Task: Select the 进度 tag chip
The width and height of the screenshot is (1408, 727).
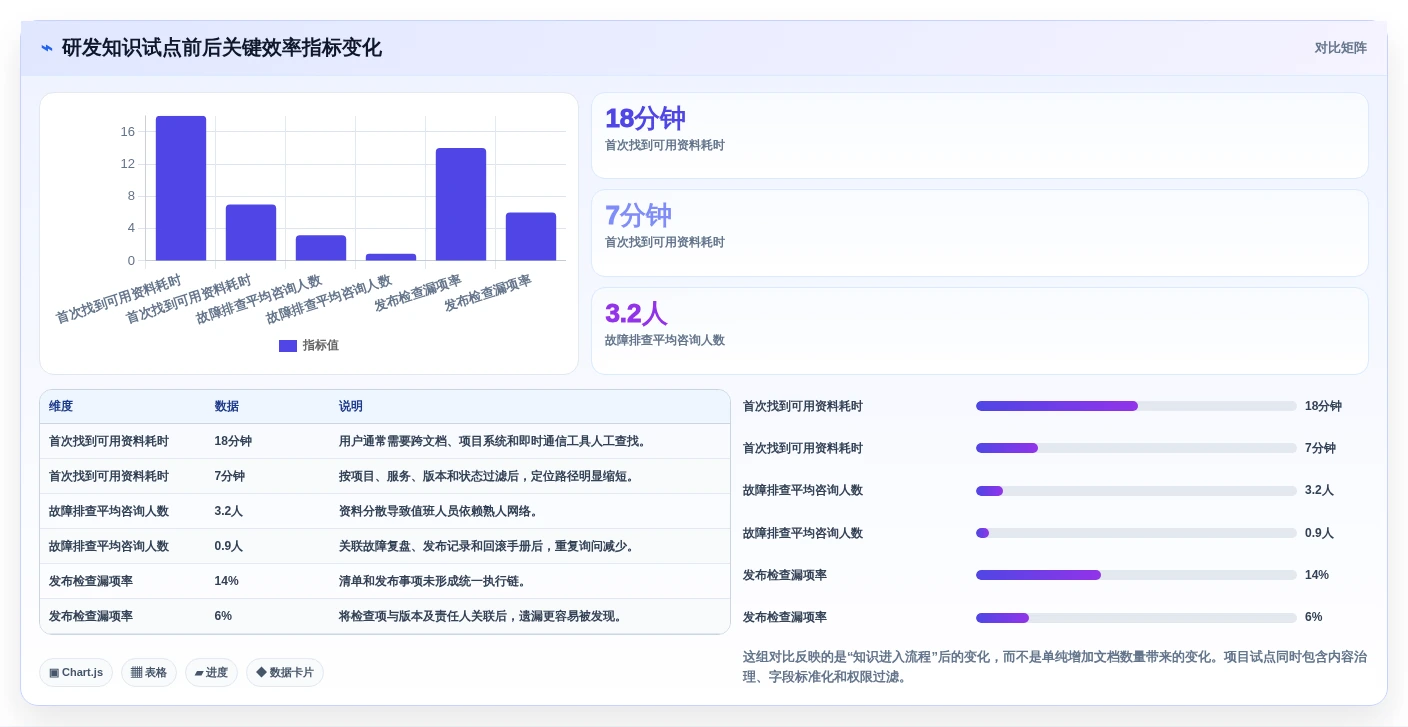Action: 211,673
